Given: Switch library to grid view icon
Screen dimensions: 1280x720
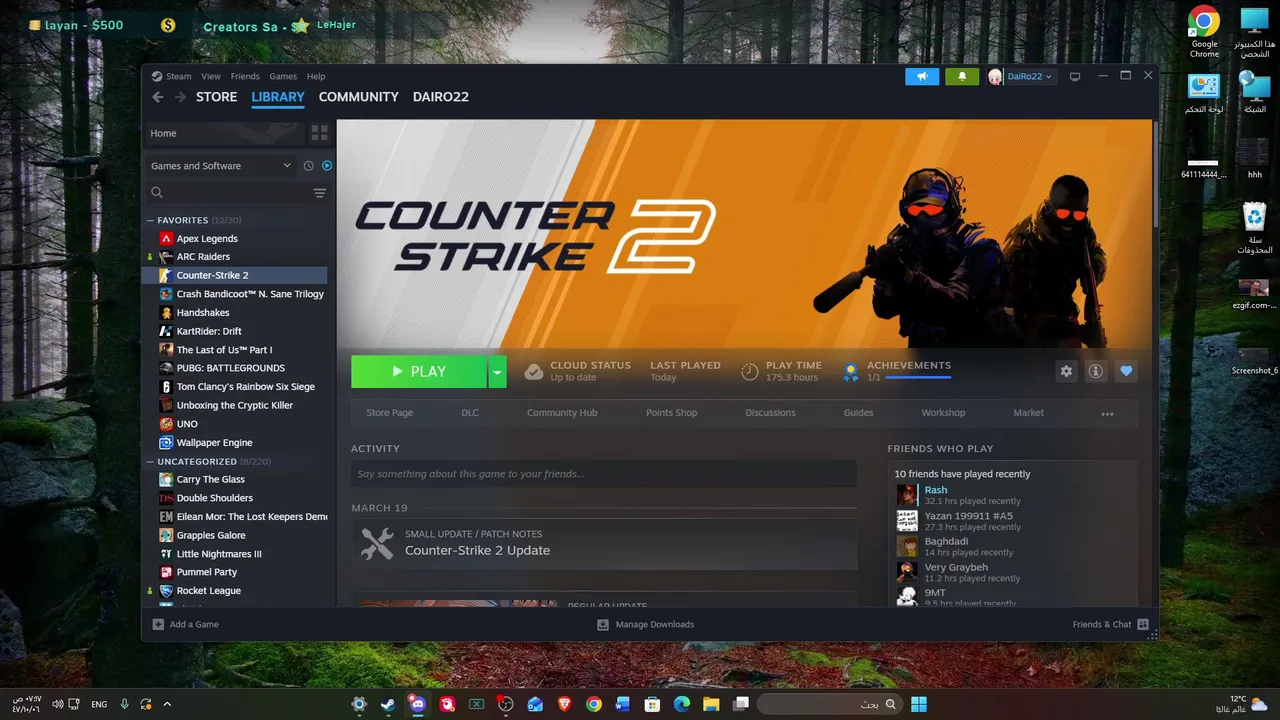Looking at the screenshot, I should (320, 133).
